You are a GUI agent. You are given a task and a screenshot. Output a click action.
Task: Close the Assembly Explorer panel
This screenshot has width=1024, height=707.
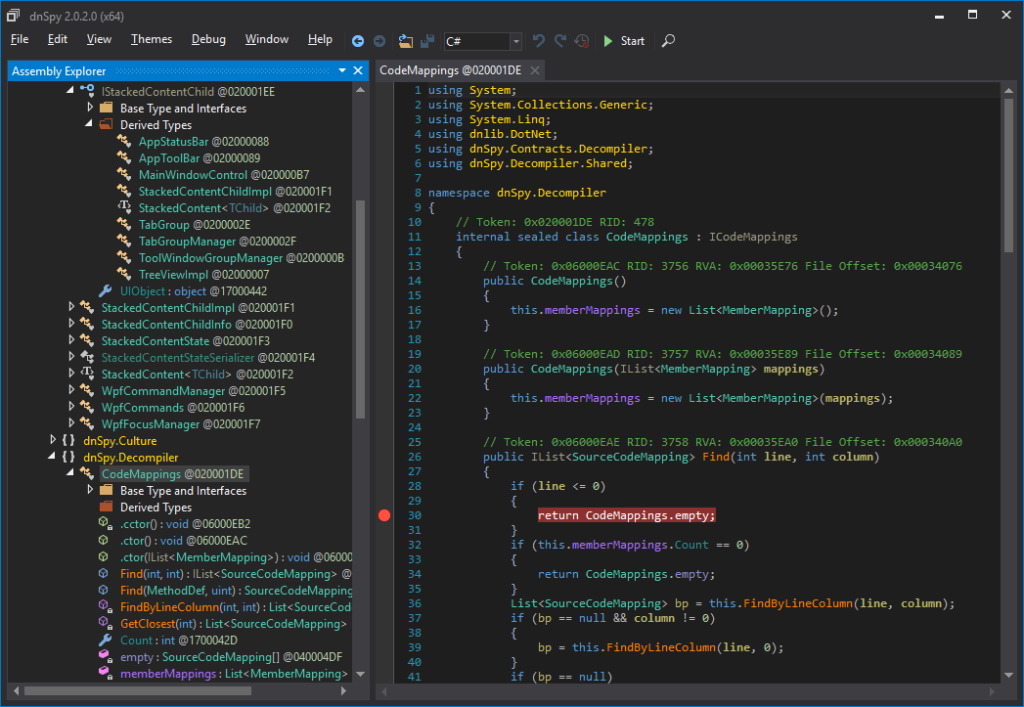coord(359,71)
